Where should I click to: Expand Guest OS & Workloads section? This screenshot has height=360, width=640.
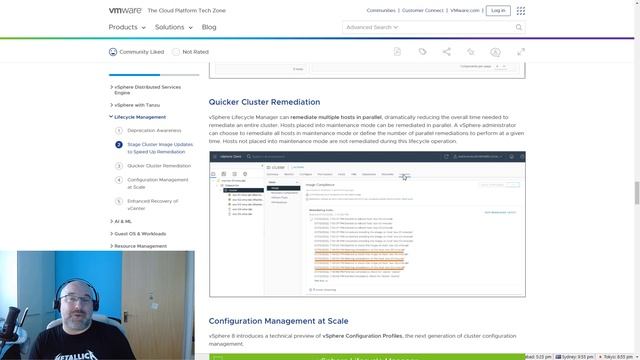click(x=138, y=234)
